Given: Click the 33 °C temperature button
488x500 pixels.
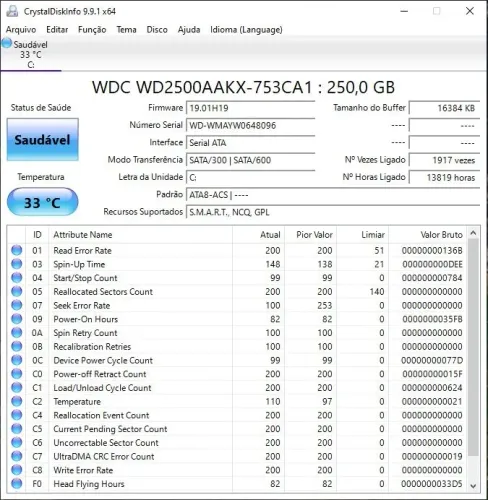Looking at the screenshot, I should (x=42, y=202).
